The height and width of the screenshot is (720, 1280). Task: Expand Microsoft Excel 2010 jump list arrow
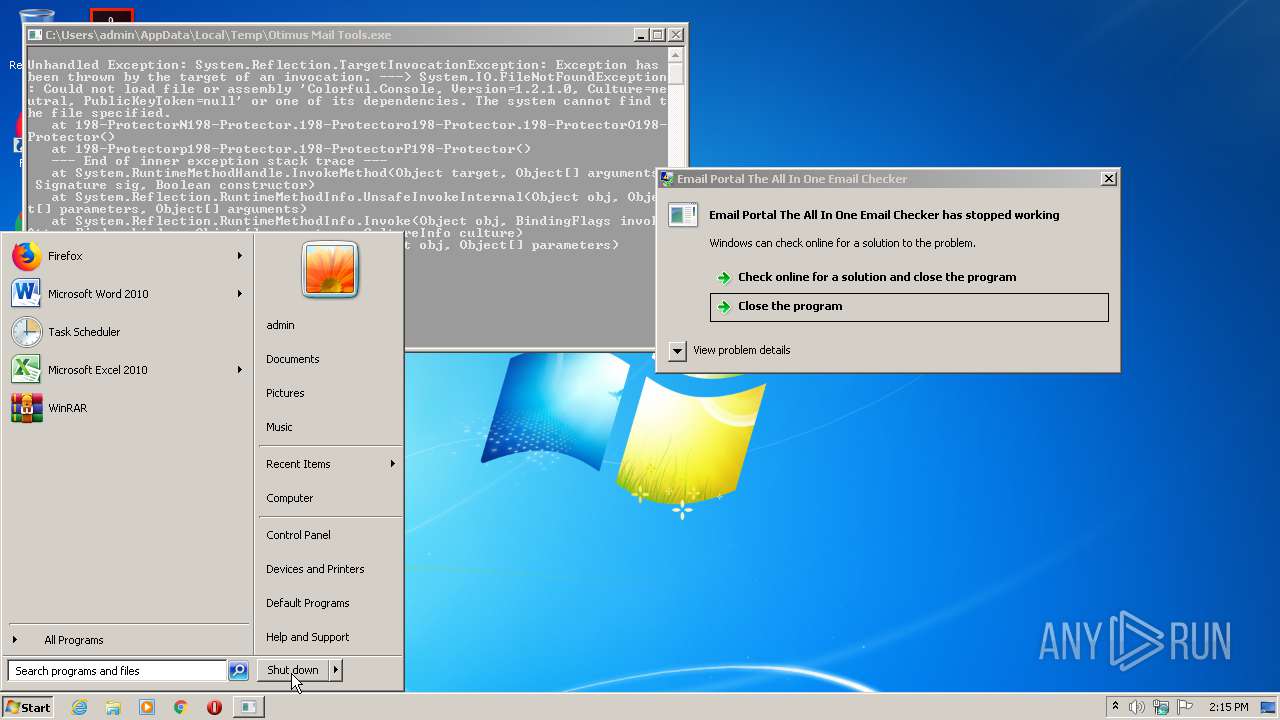(239, 370)
